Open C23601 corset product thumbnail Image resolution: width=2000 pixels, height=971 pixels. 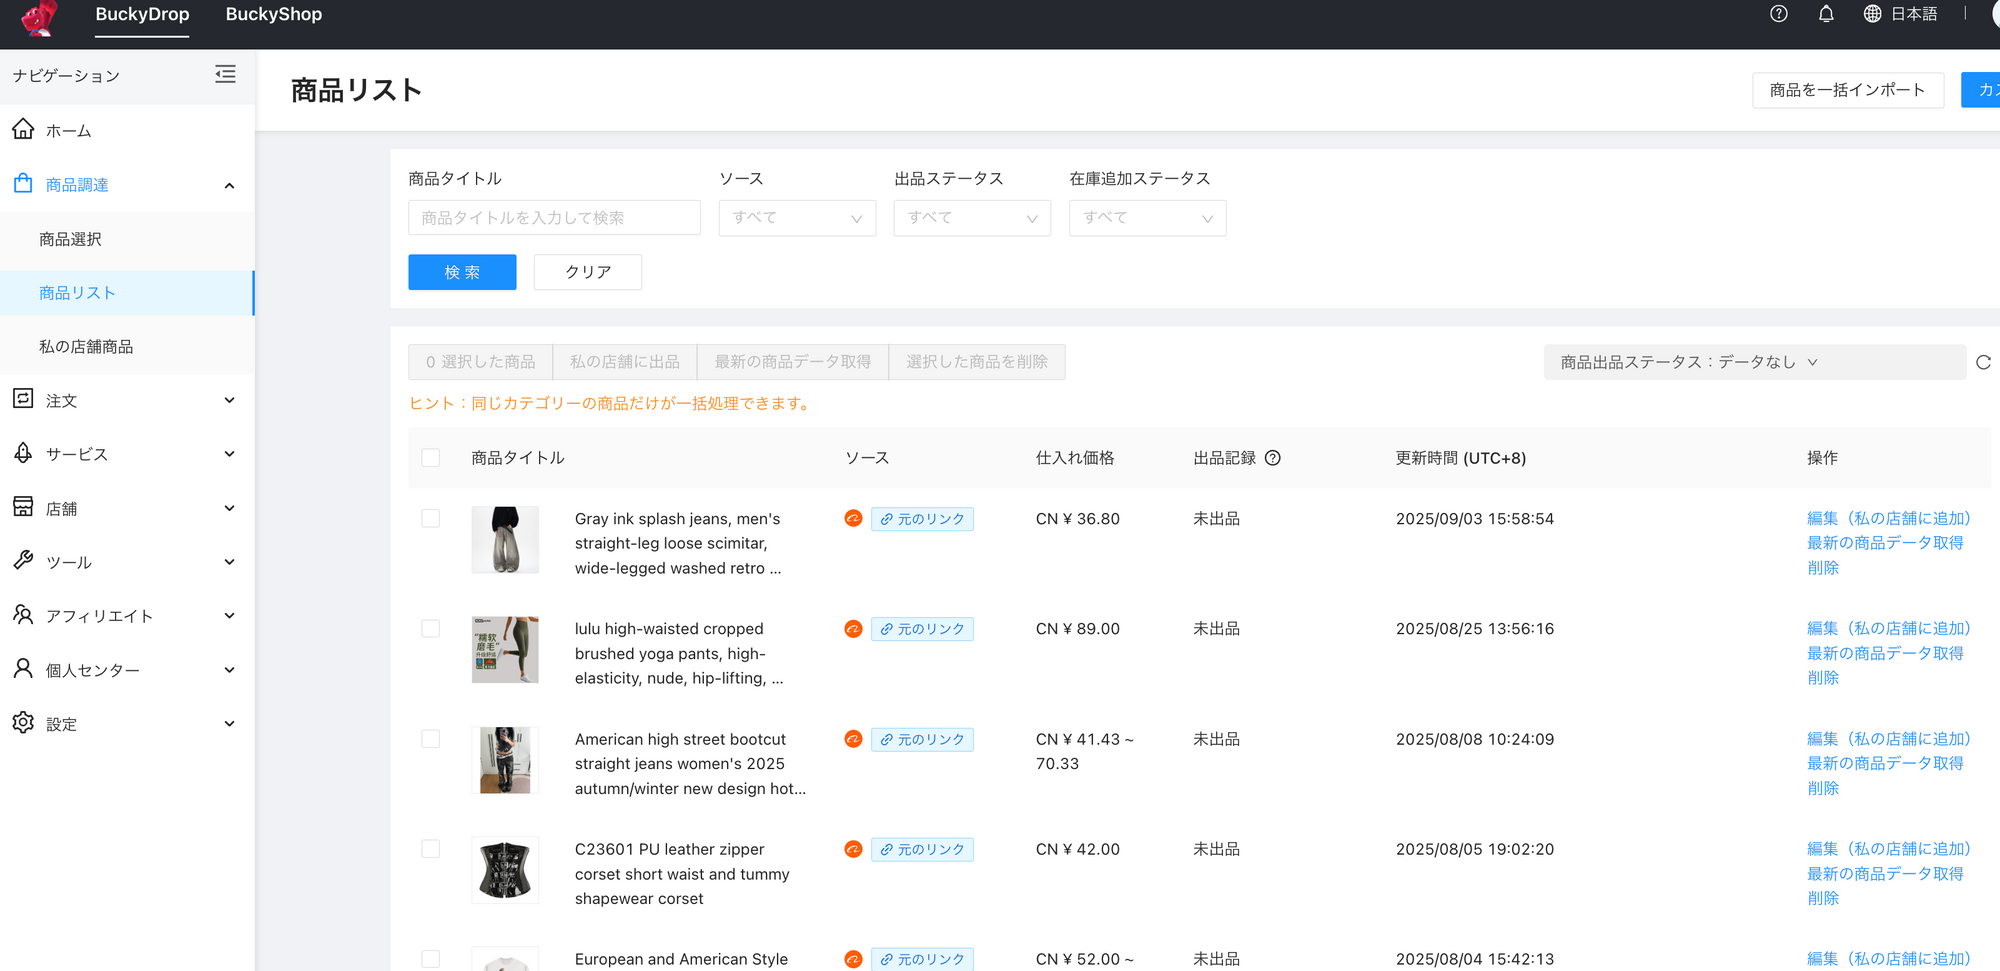click(x=505, y=870)
